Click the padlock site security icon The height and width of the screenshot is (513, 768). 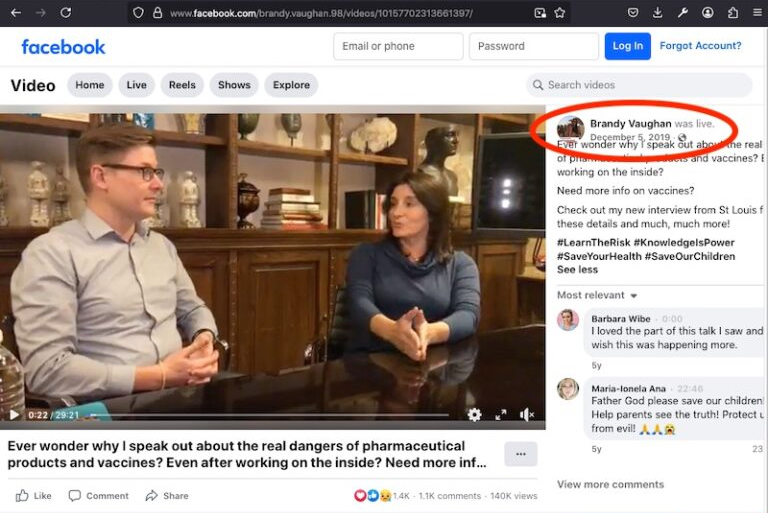pyautogui.click(x=157, y=13)
